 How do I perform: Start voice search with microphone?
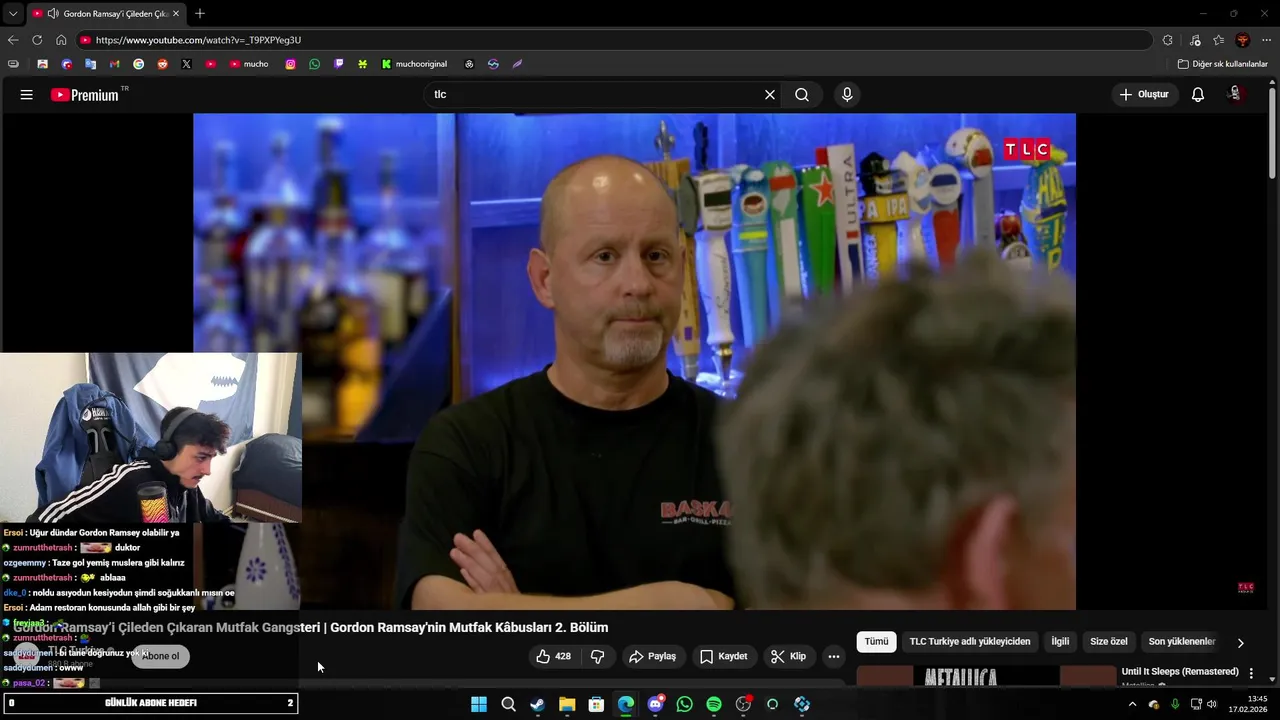[x=847, y=94]
